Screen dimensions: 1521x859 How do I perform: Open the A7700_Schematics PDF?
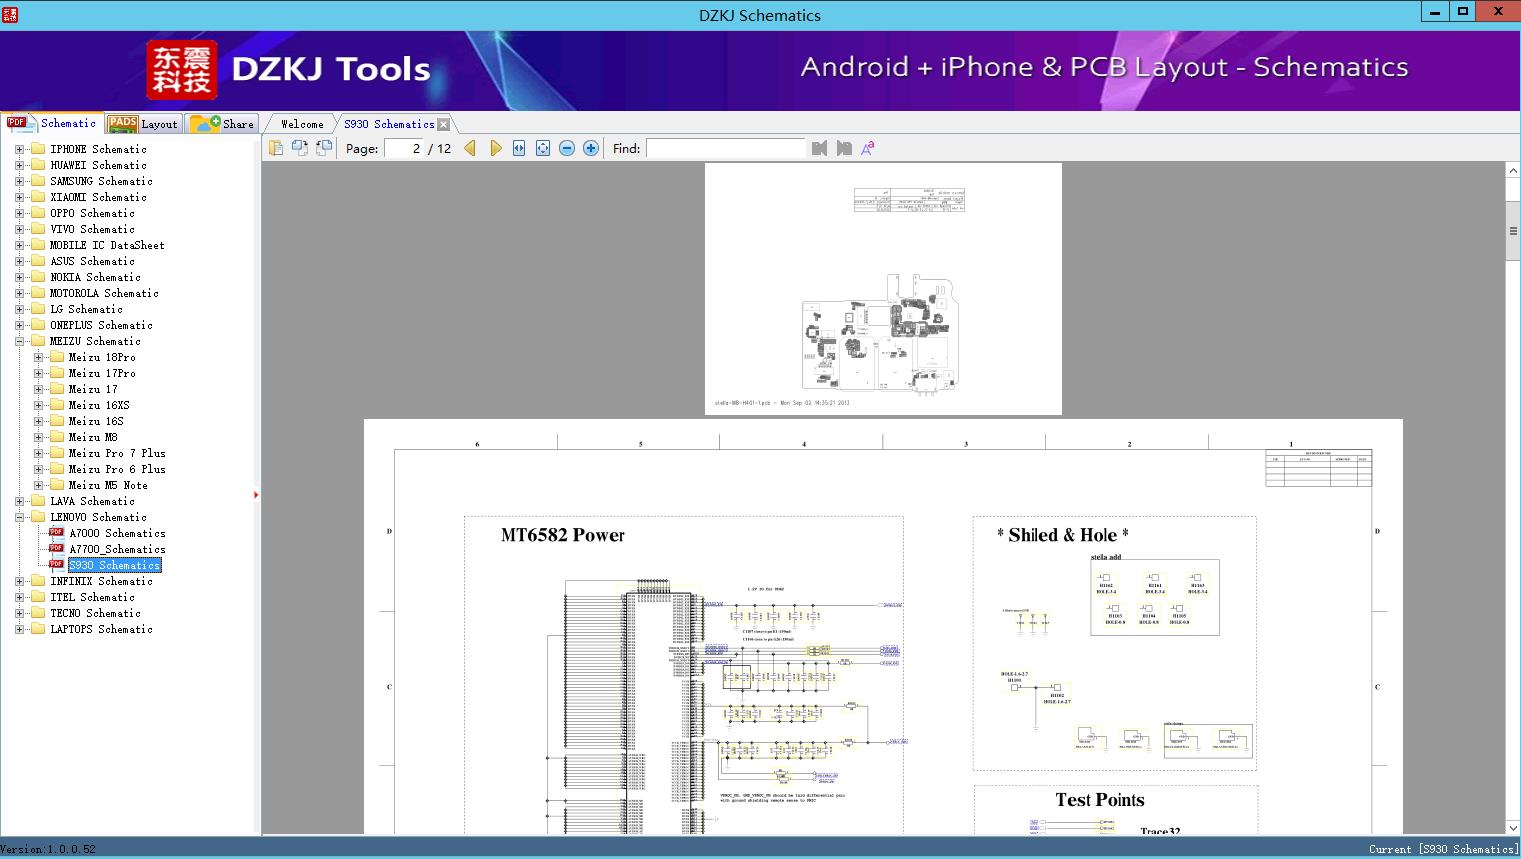[117, 549]
